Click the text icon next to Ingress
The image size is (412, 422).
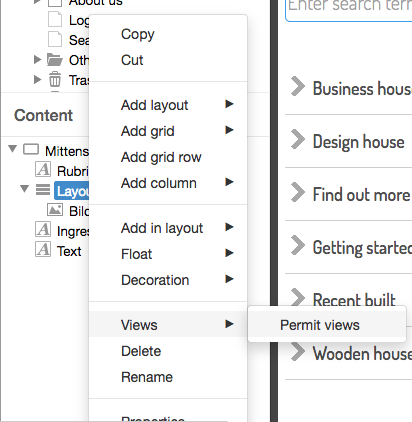[43, 229]
